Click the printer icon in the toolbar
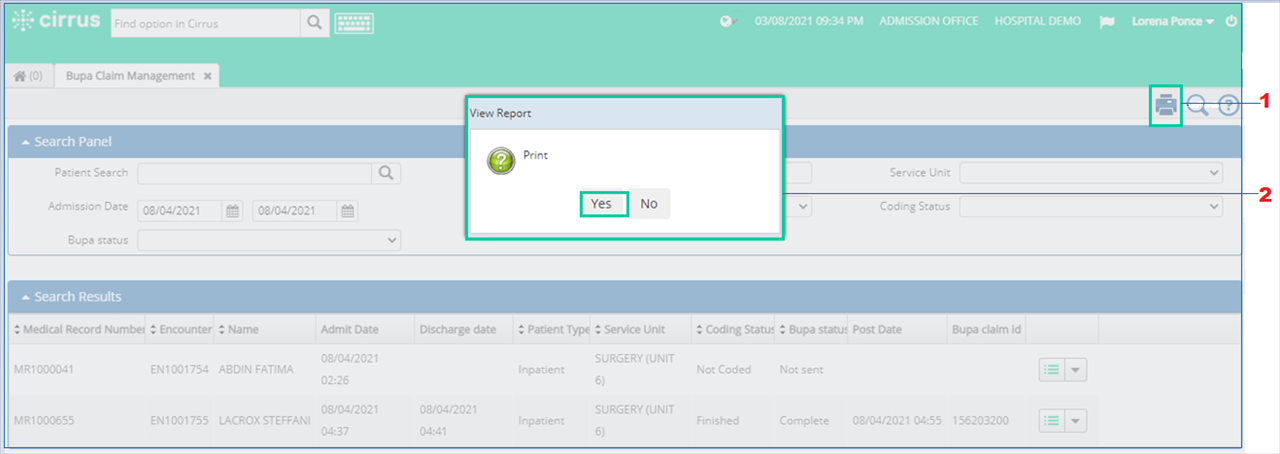Screen dimensions: 1280x454 1166,105
